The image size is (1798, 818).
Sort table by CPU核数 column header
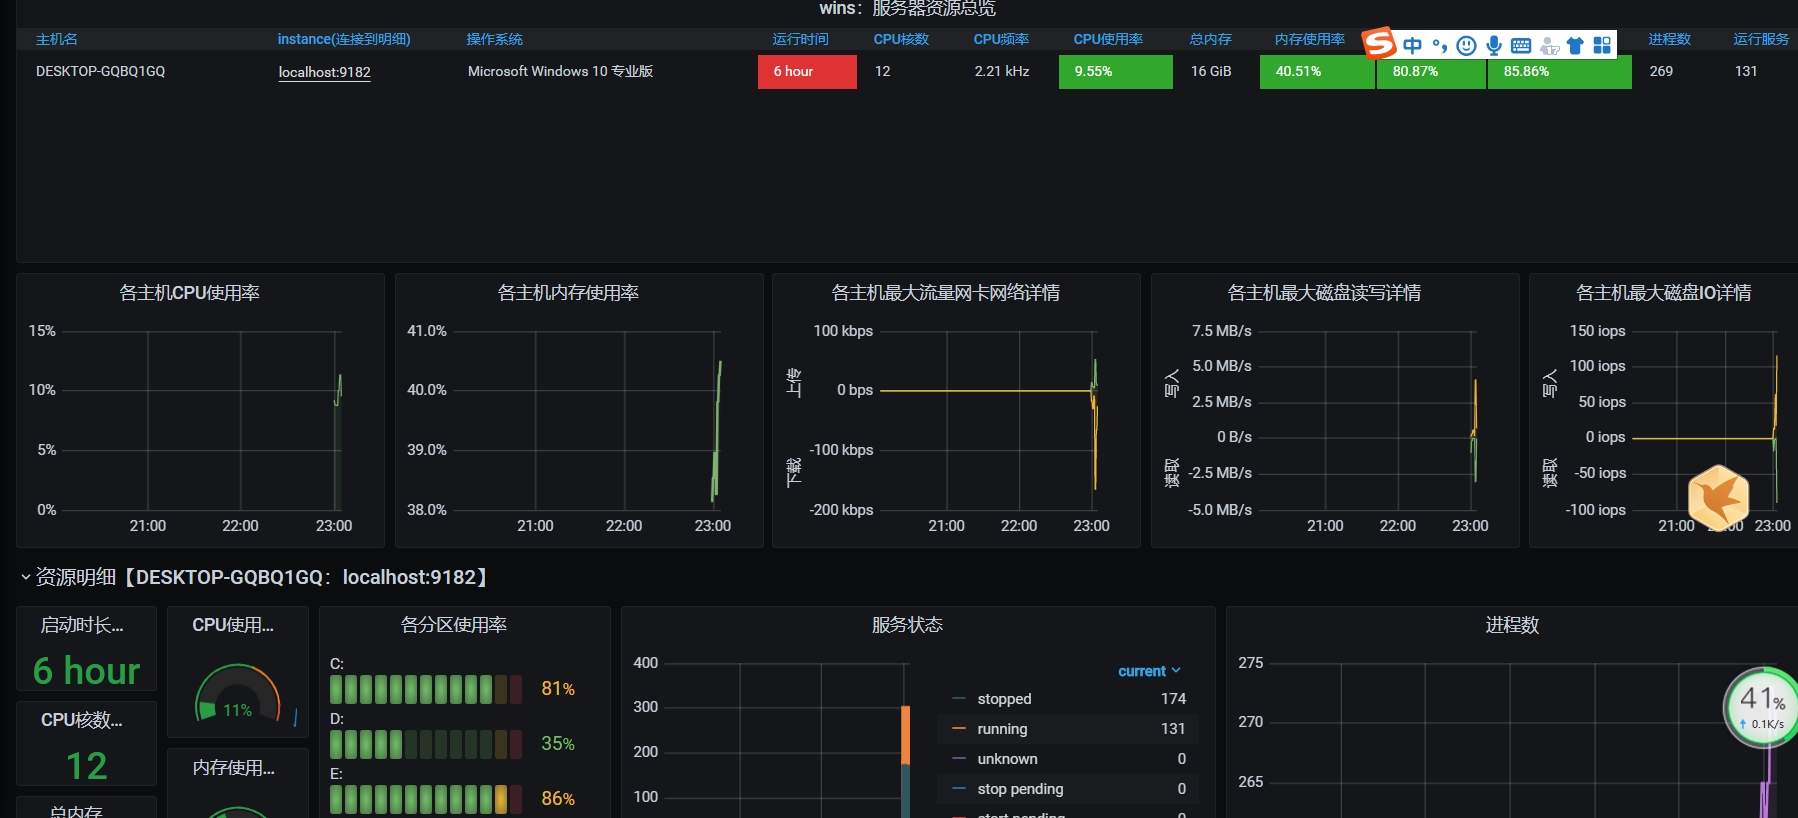[901, 39]
